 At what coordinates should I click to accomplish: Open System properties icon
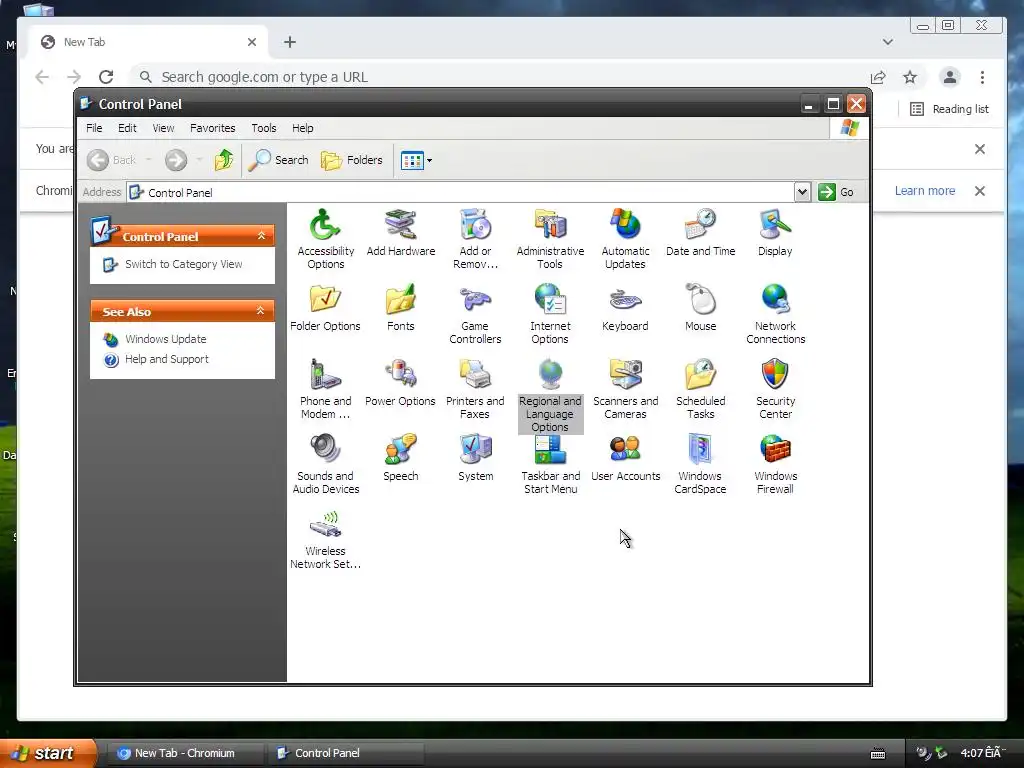(x=475, y=458)
